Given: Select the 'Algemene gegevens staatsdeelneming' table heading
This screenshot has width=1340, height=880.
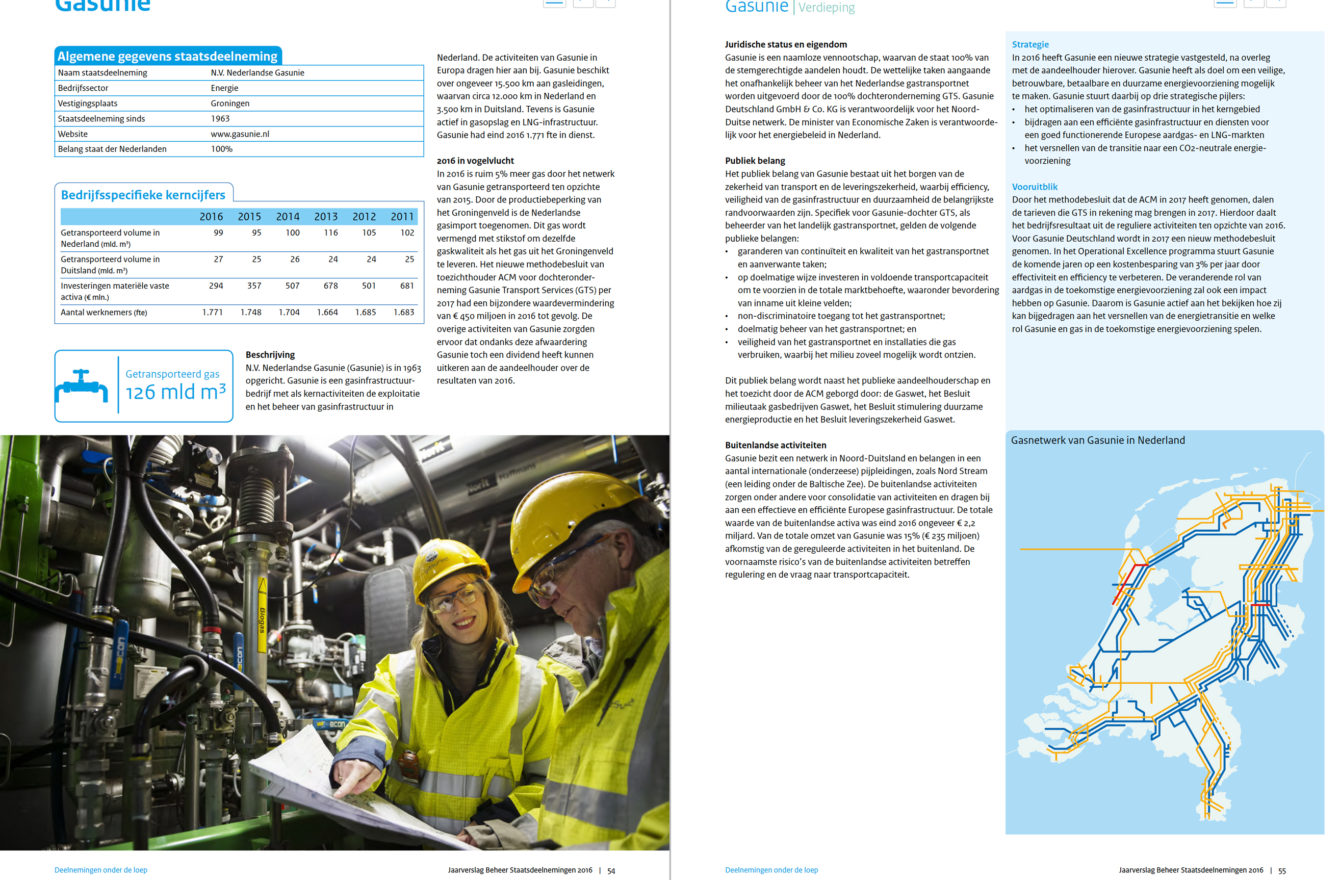Looking at the screenshot, I should 167,56.
